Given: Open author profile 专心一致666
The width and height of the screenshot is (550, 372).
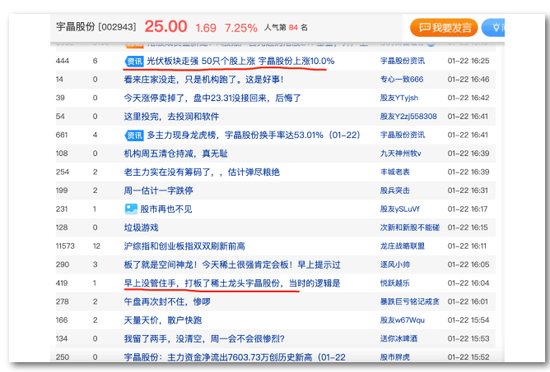Looking at the screenshot, I should pyautogui.click(x=402, y=80).
